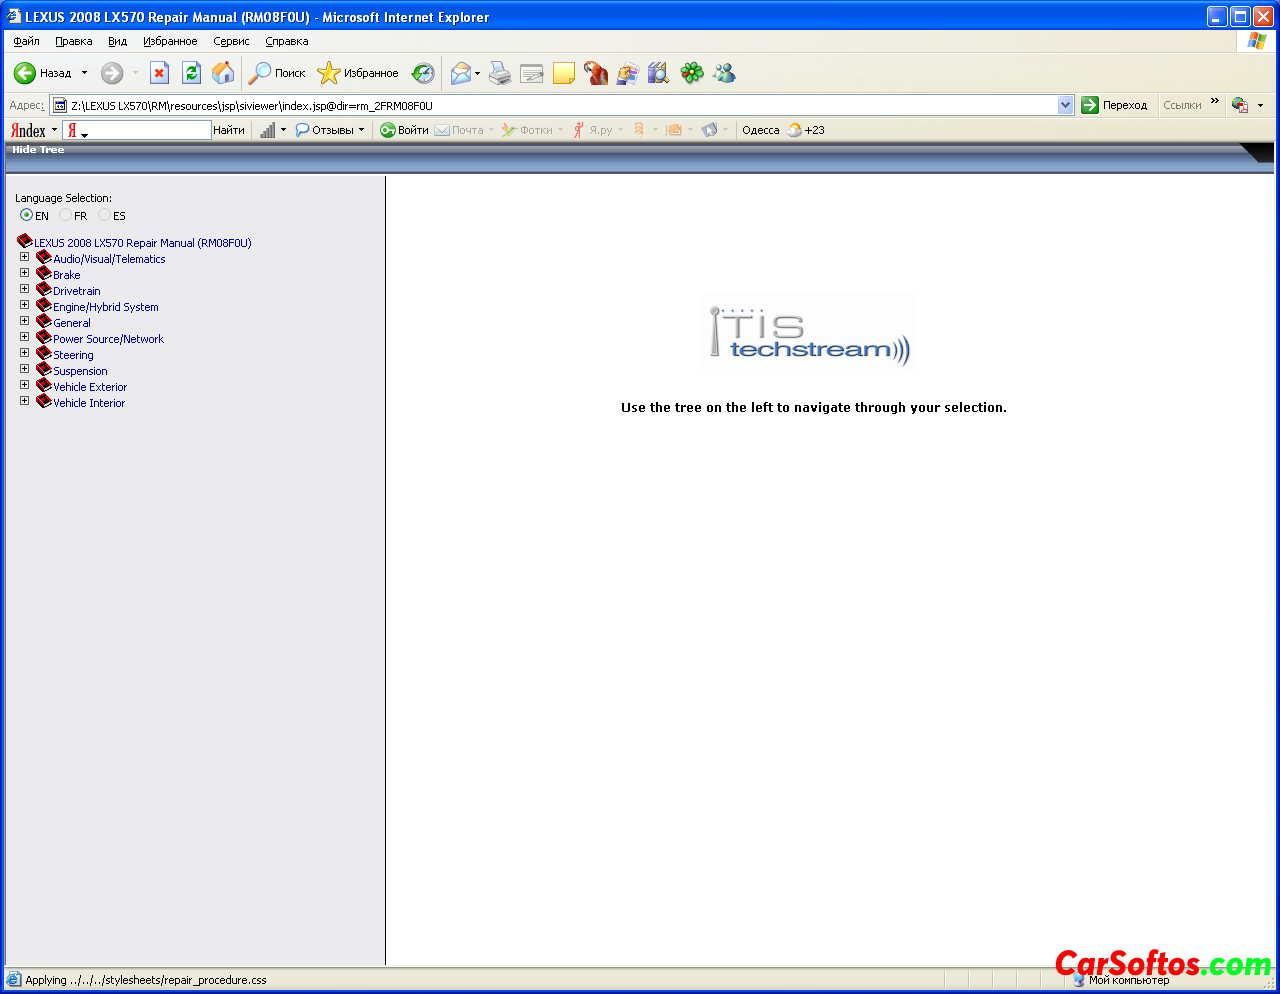1280x994 pixels.
Task: Click the Переход go button
Action: click(x=1114, y=105)
